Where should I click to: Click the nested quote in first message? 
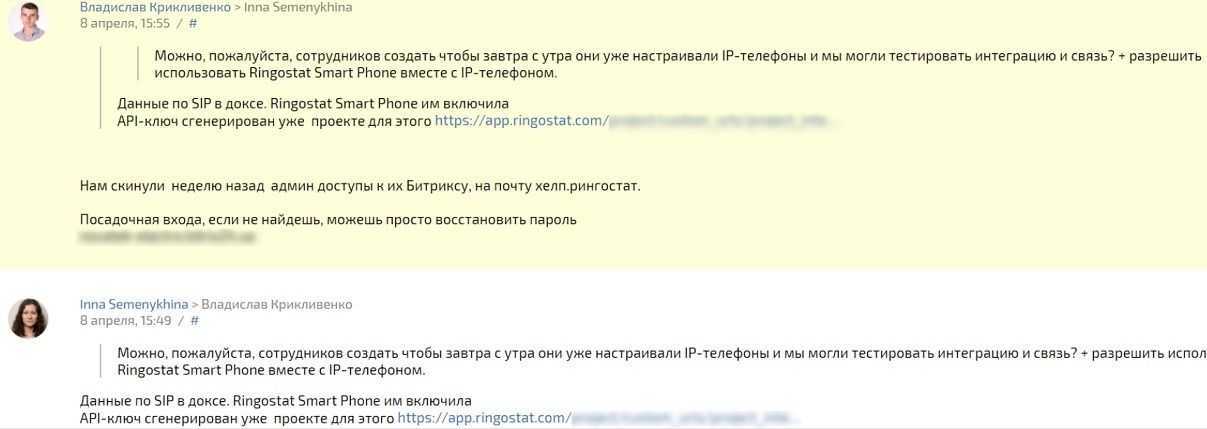678,64
